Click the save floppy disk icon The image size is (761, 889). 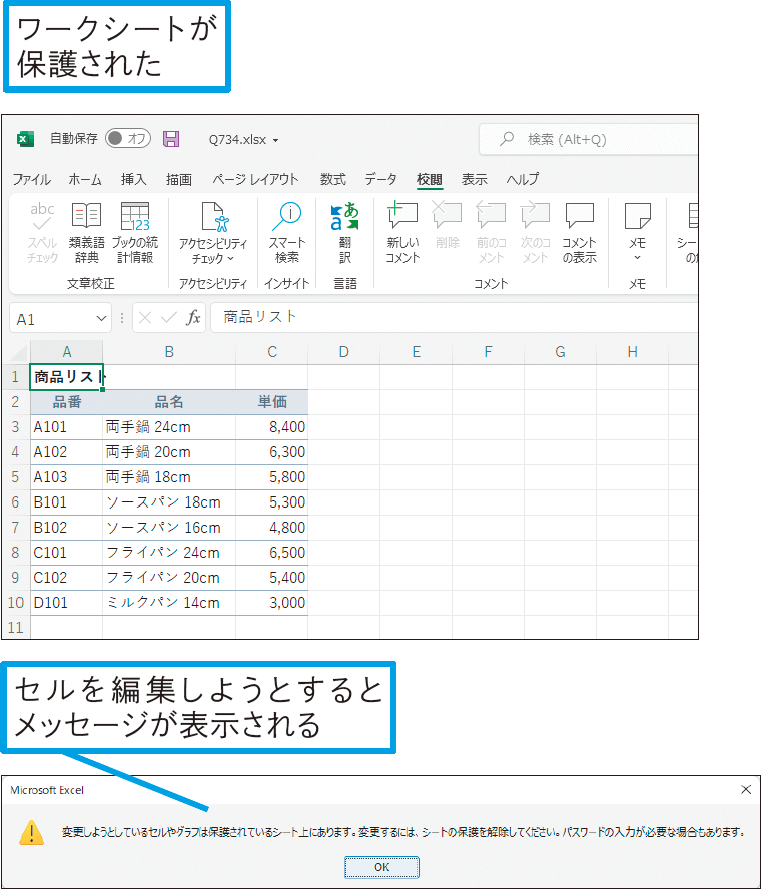(171, 139)
